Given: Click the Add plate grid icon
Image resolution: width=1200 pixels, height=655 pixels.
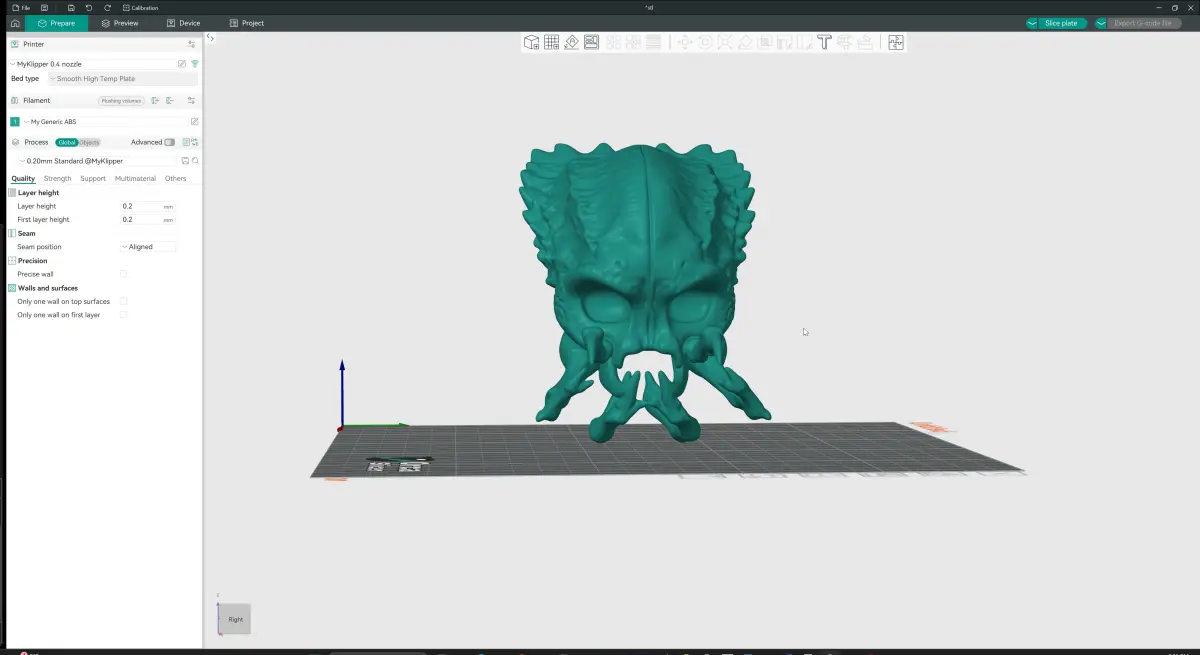Looking at the screenshot, I should point(551,42).
